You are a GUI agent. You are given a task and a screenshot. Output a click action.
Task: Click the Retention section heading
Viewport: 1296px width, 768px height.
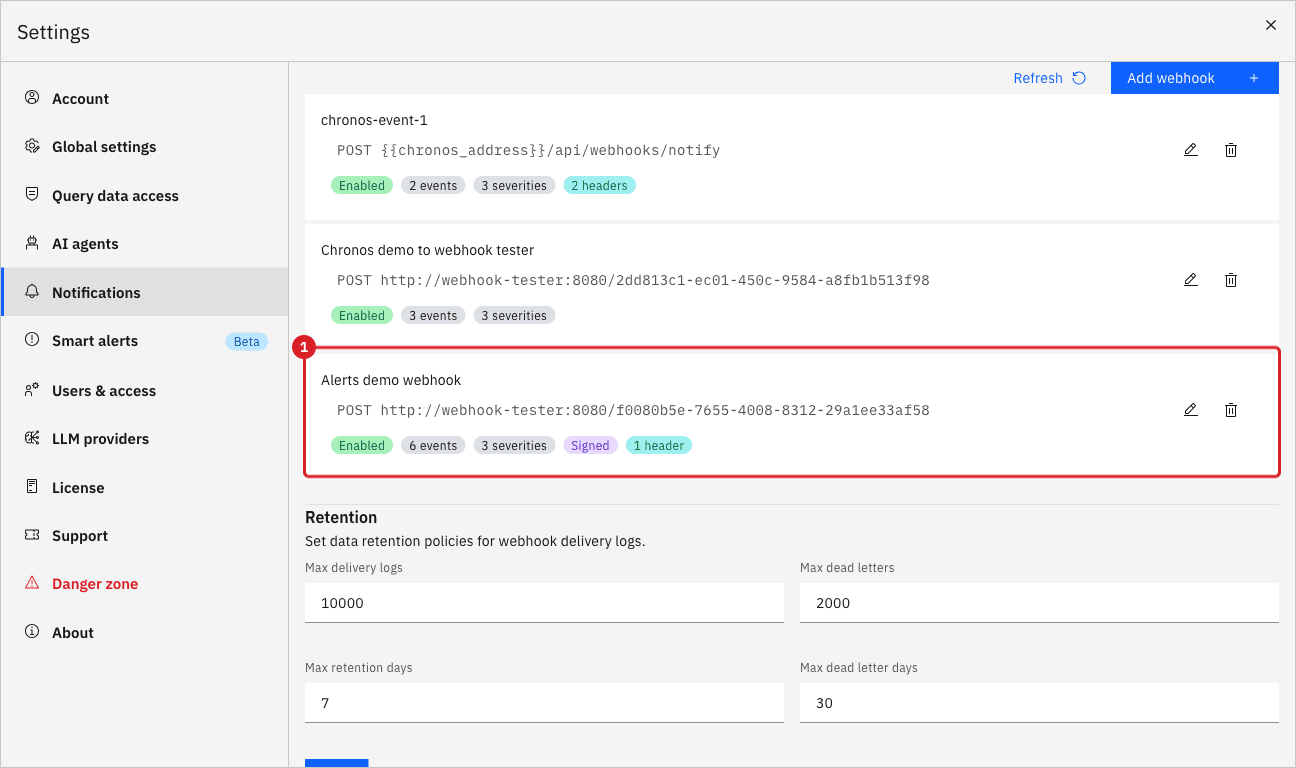click(341, 517)
